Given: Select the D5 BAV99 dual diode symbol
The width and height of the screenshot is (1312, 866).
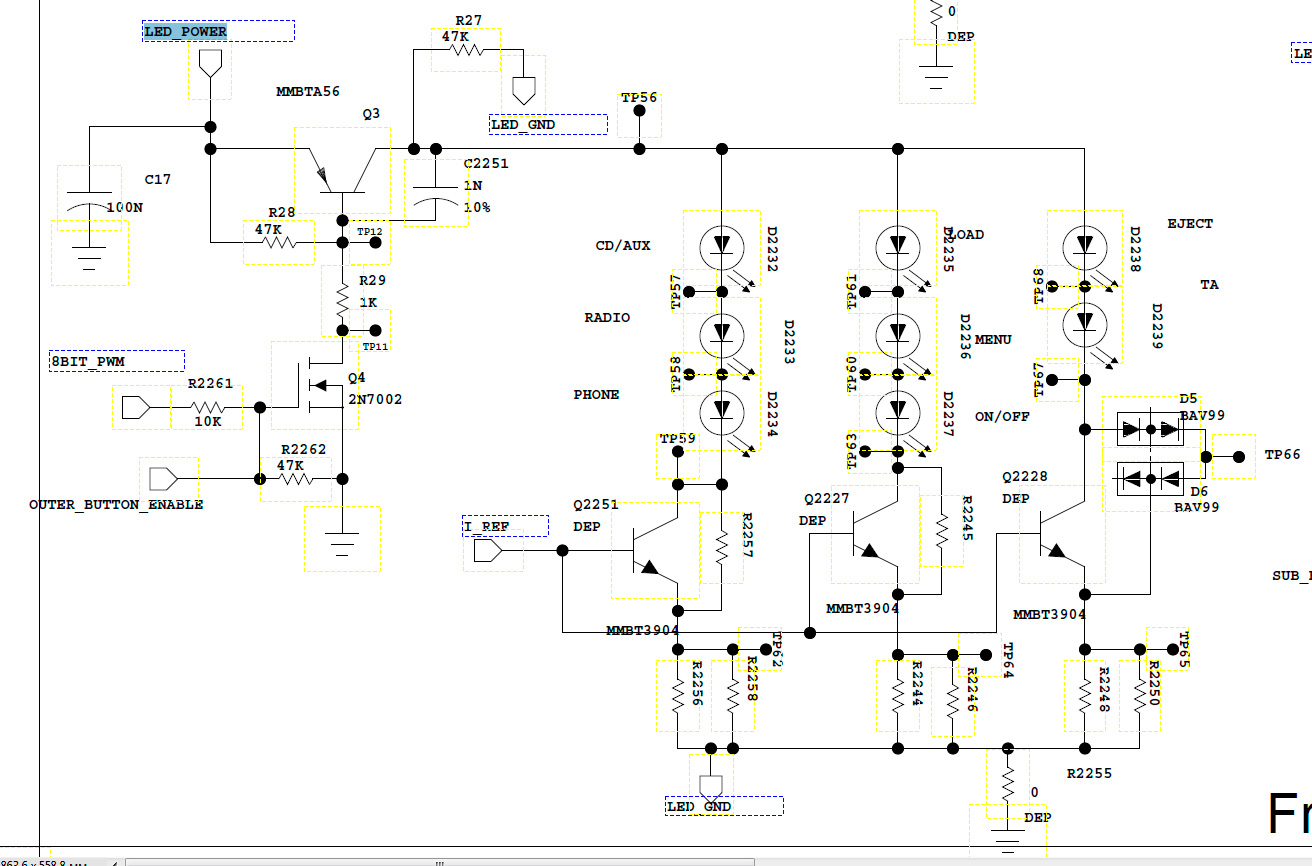Looking at the screenshot, I should coord(1149,430).
